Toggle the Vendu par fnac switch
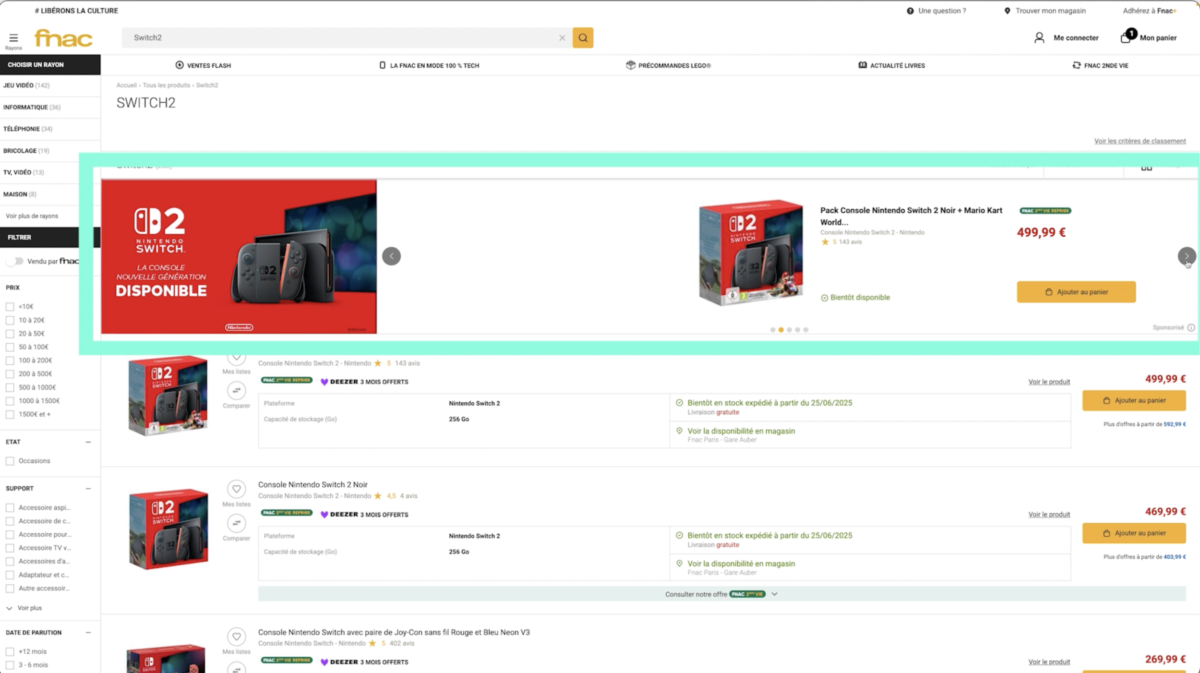Screen dimensions: 1200x673 tap(14, 261)
